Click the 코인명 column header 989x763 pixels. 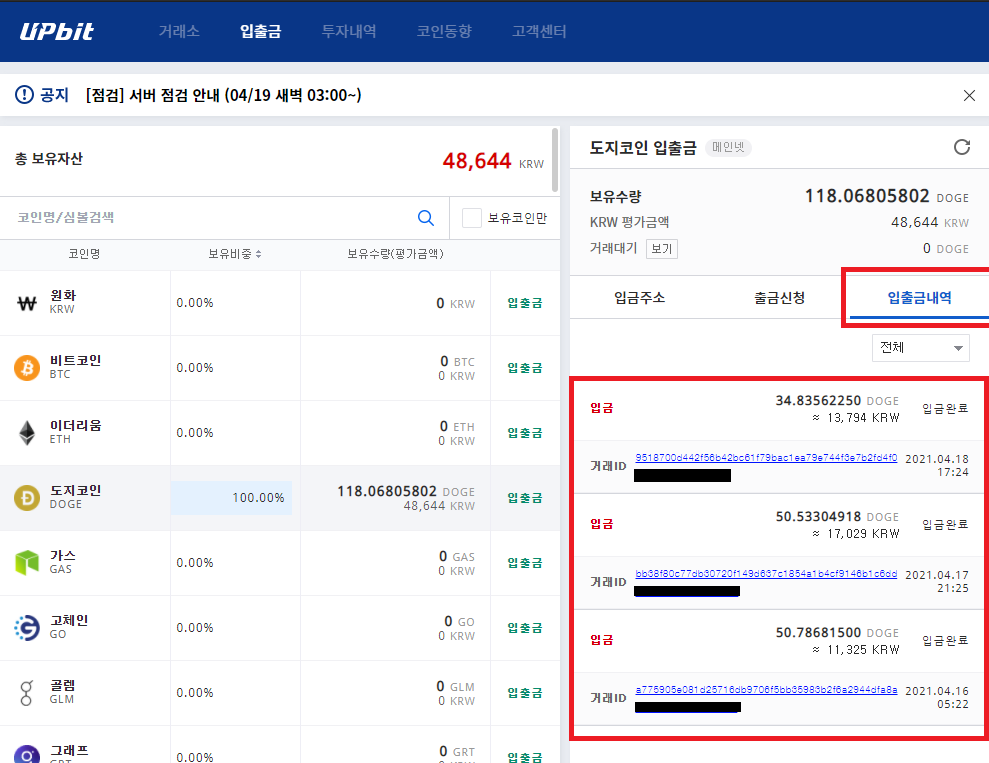click(85, 253)
